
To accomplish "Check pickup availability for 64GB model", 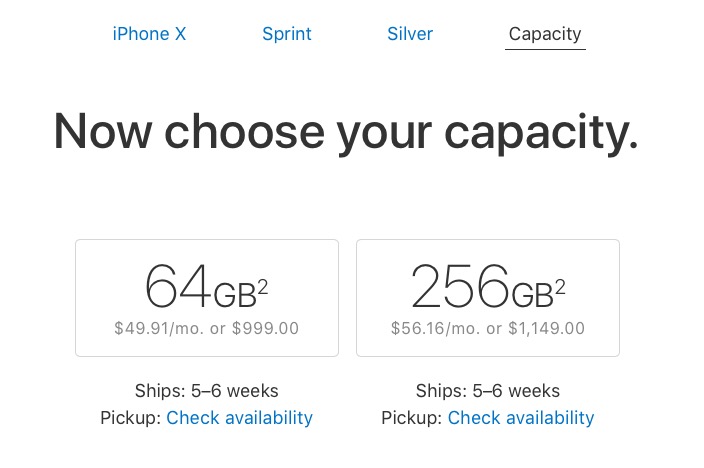I will pos(239,418).
